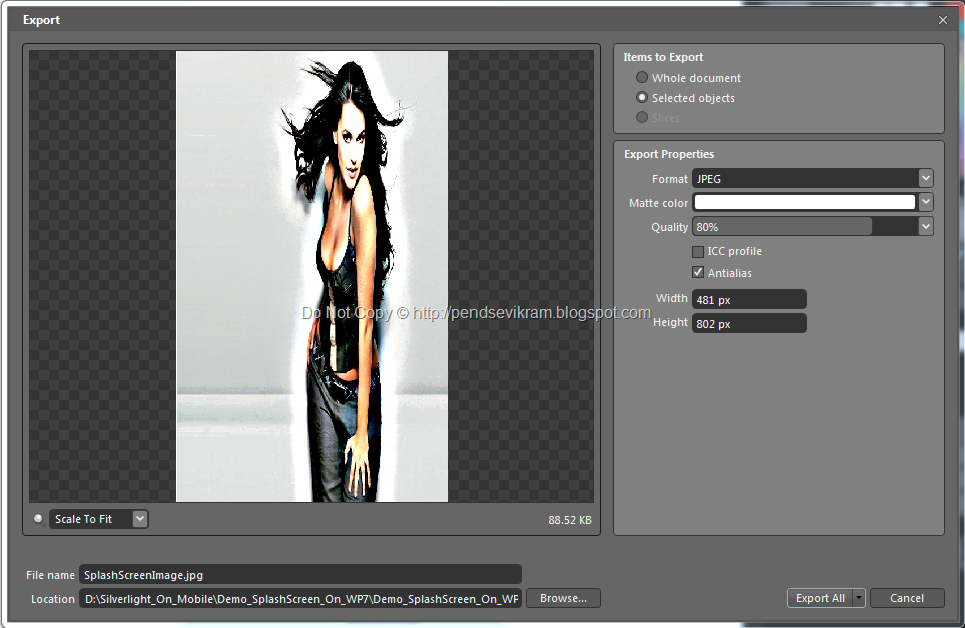965x628 pixels.
Task: Toggle the Antialias checkbox
Action: tap(698, 272)
